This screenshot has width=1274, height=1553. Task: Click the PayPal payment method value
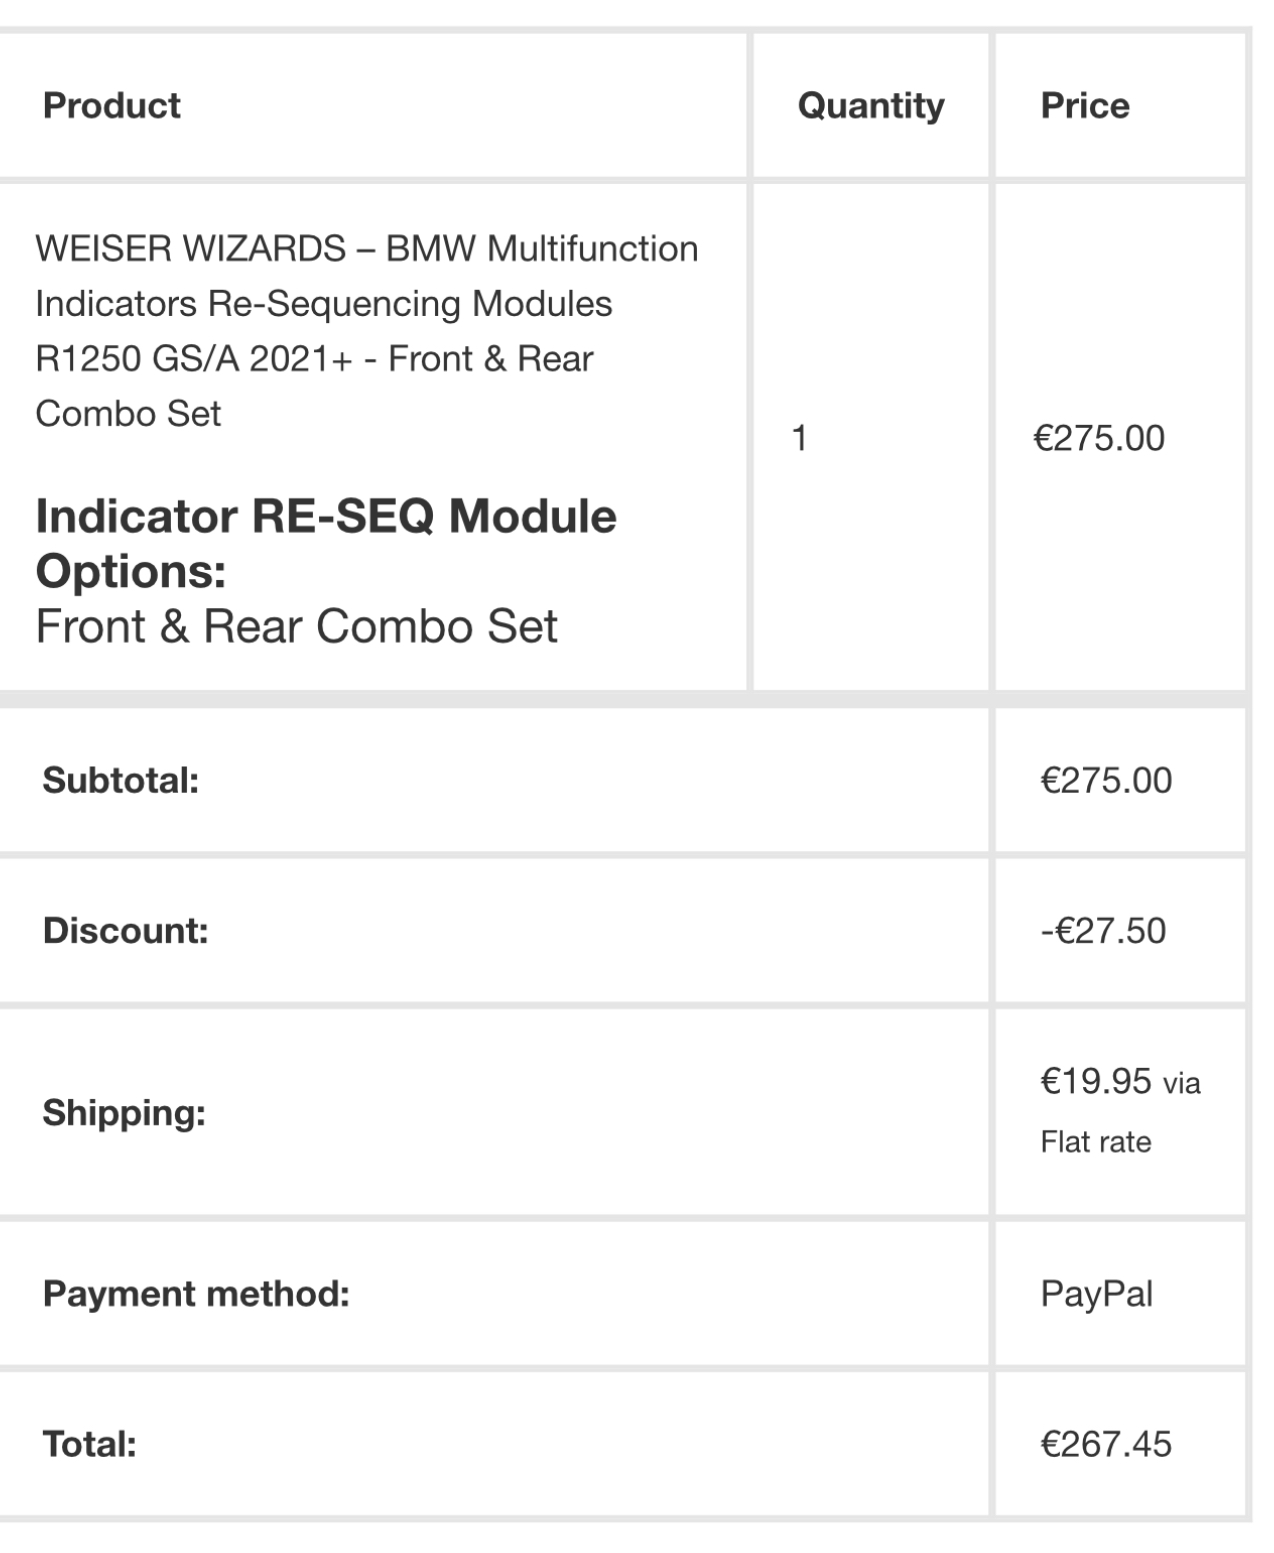tap(1096, 1294)
